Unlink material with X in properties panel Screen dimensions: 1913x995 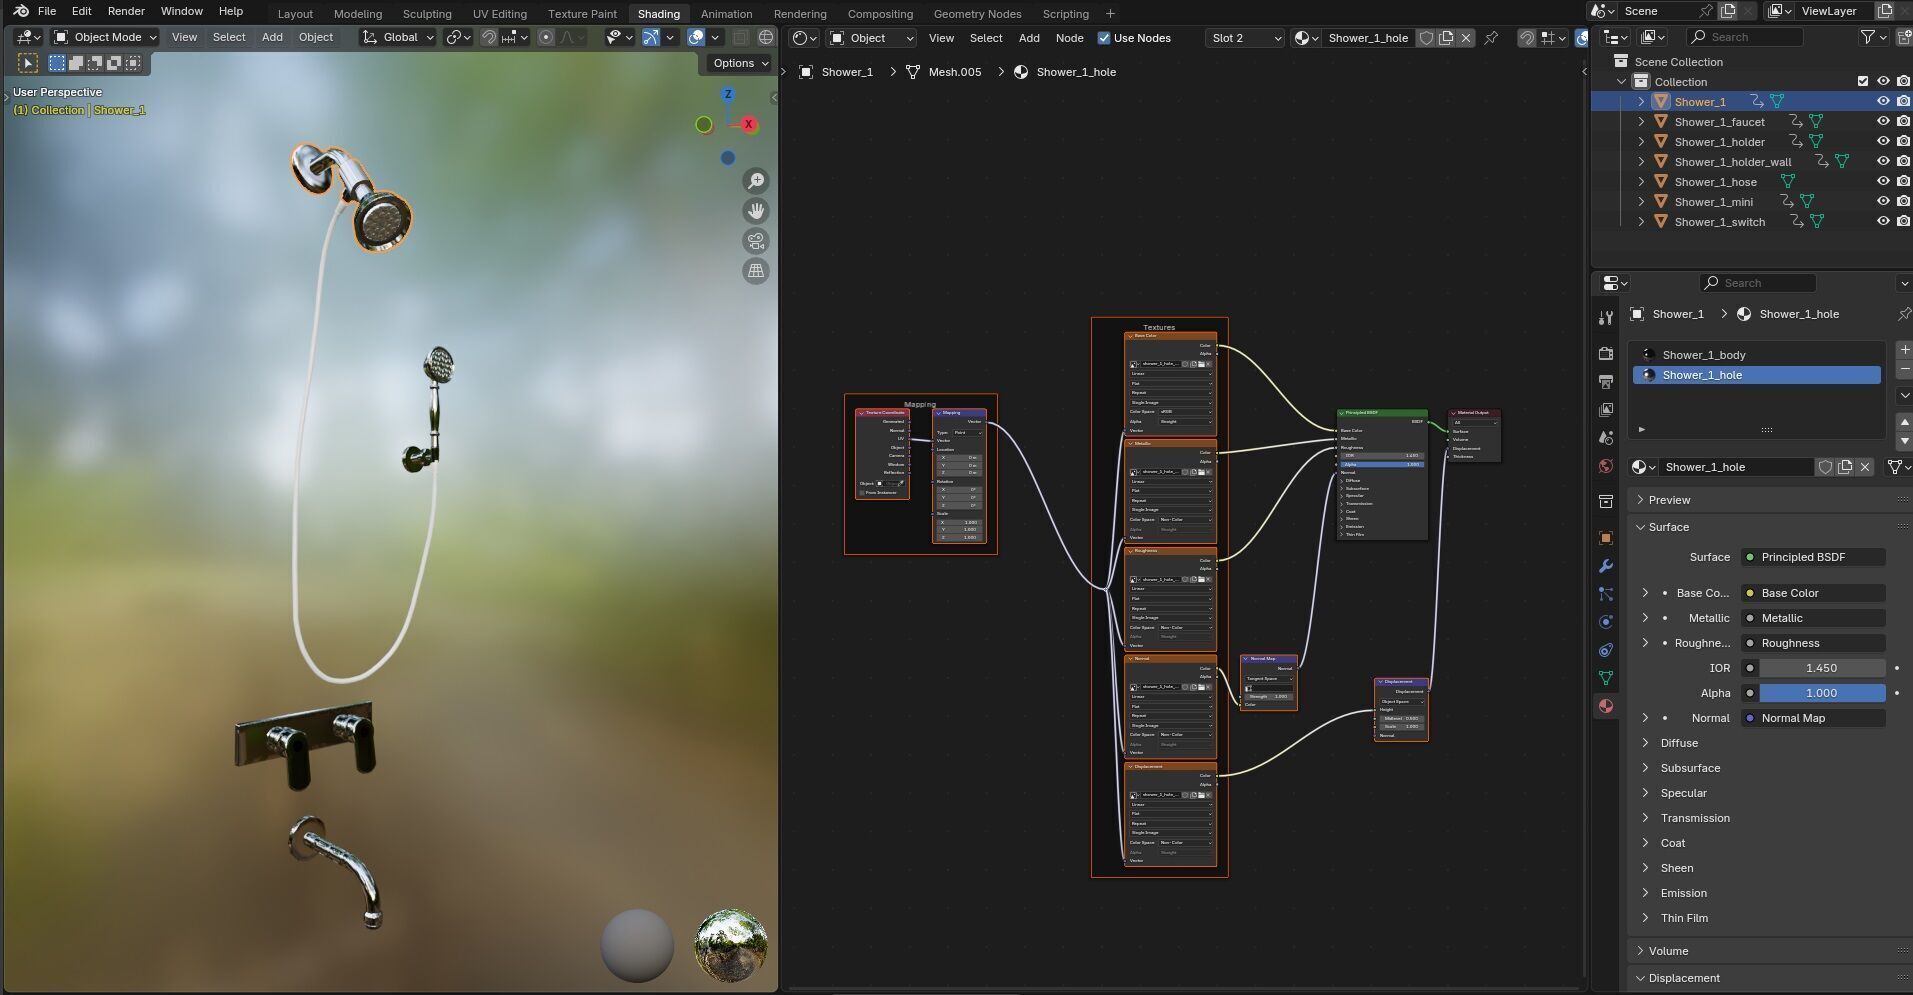tap(1865, 467)
